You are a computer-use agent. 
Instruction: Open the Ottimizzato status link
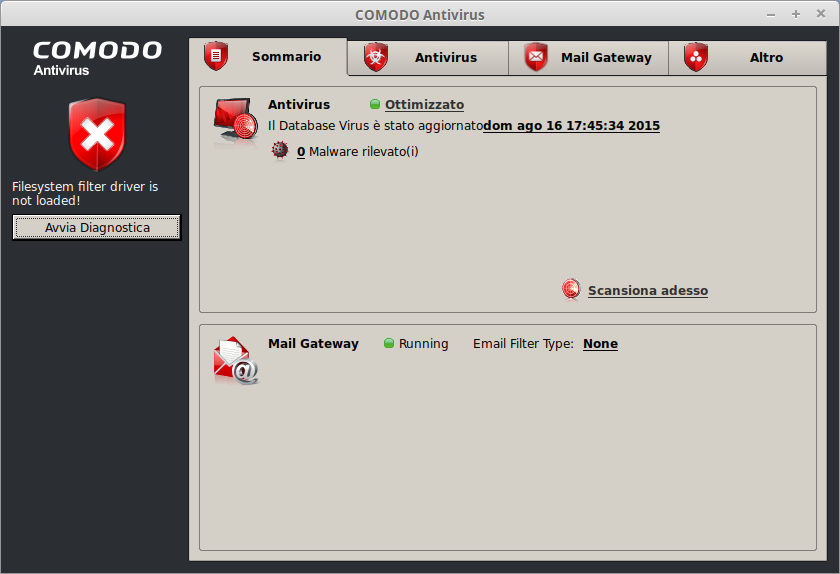pos(424,105)
